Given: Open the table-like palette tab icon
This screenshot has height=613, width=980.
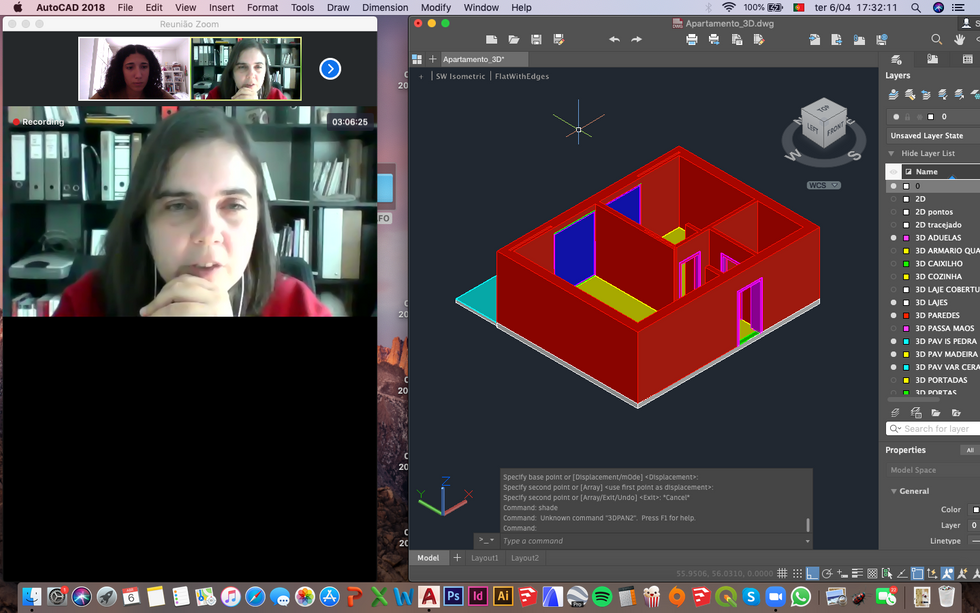Looking at the screenshot, I should pos(968,59).
